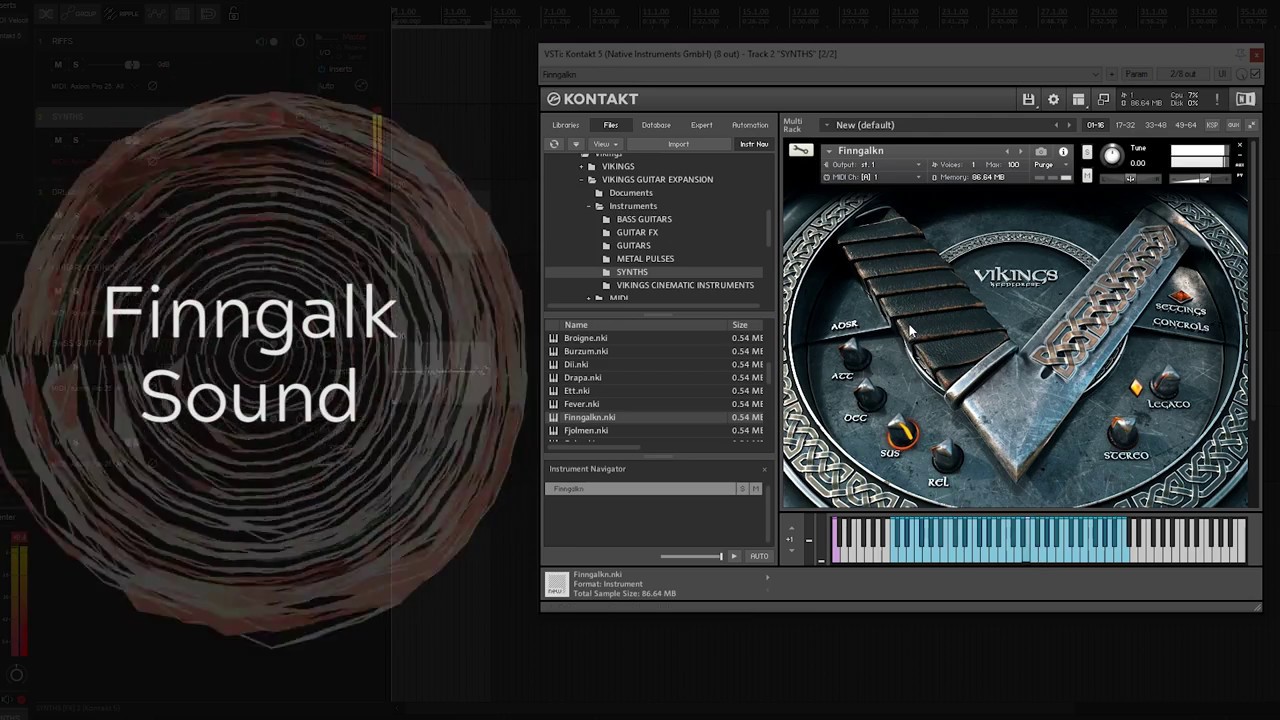Close the Instrument Navigator pane
1280x720 pixels.
tap(765, 469)
